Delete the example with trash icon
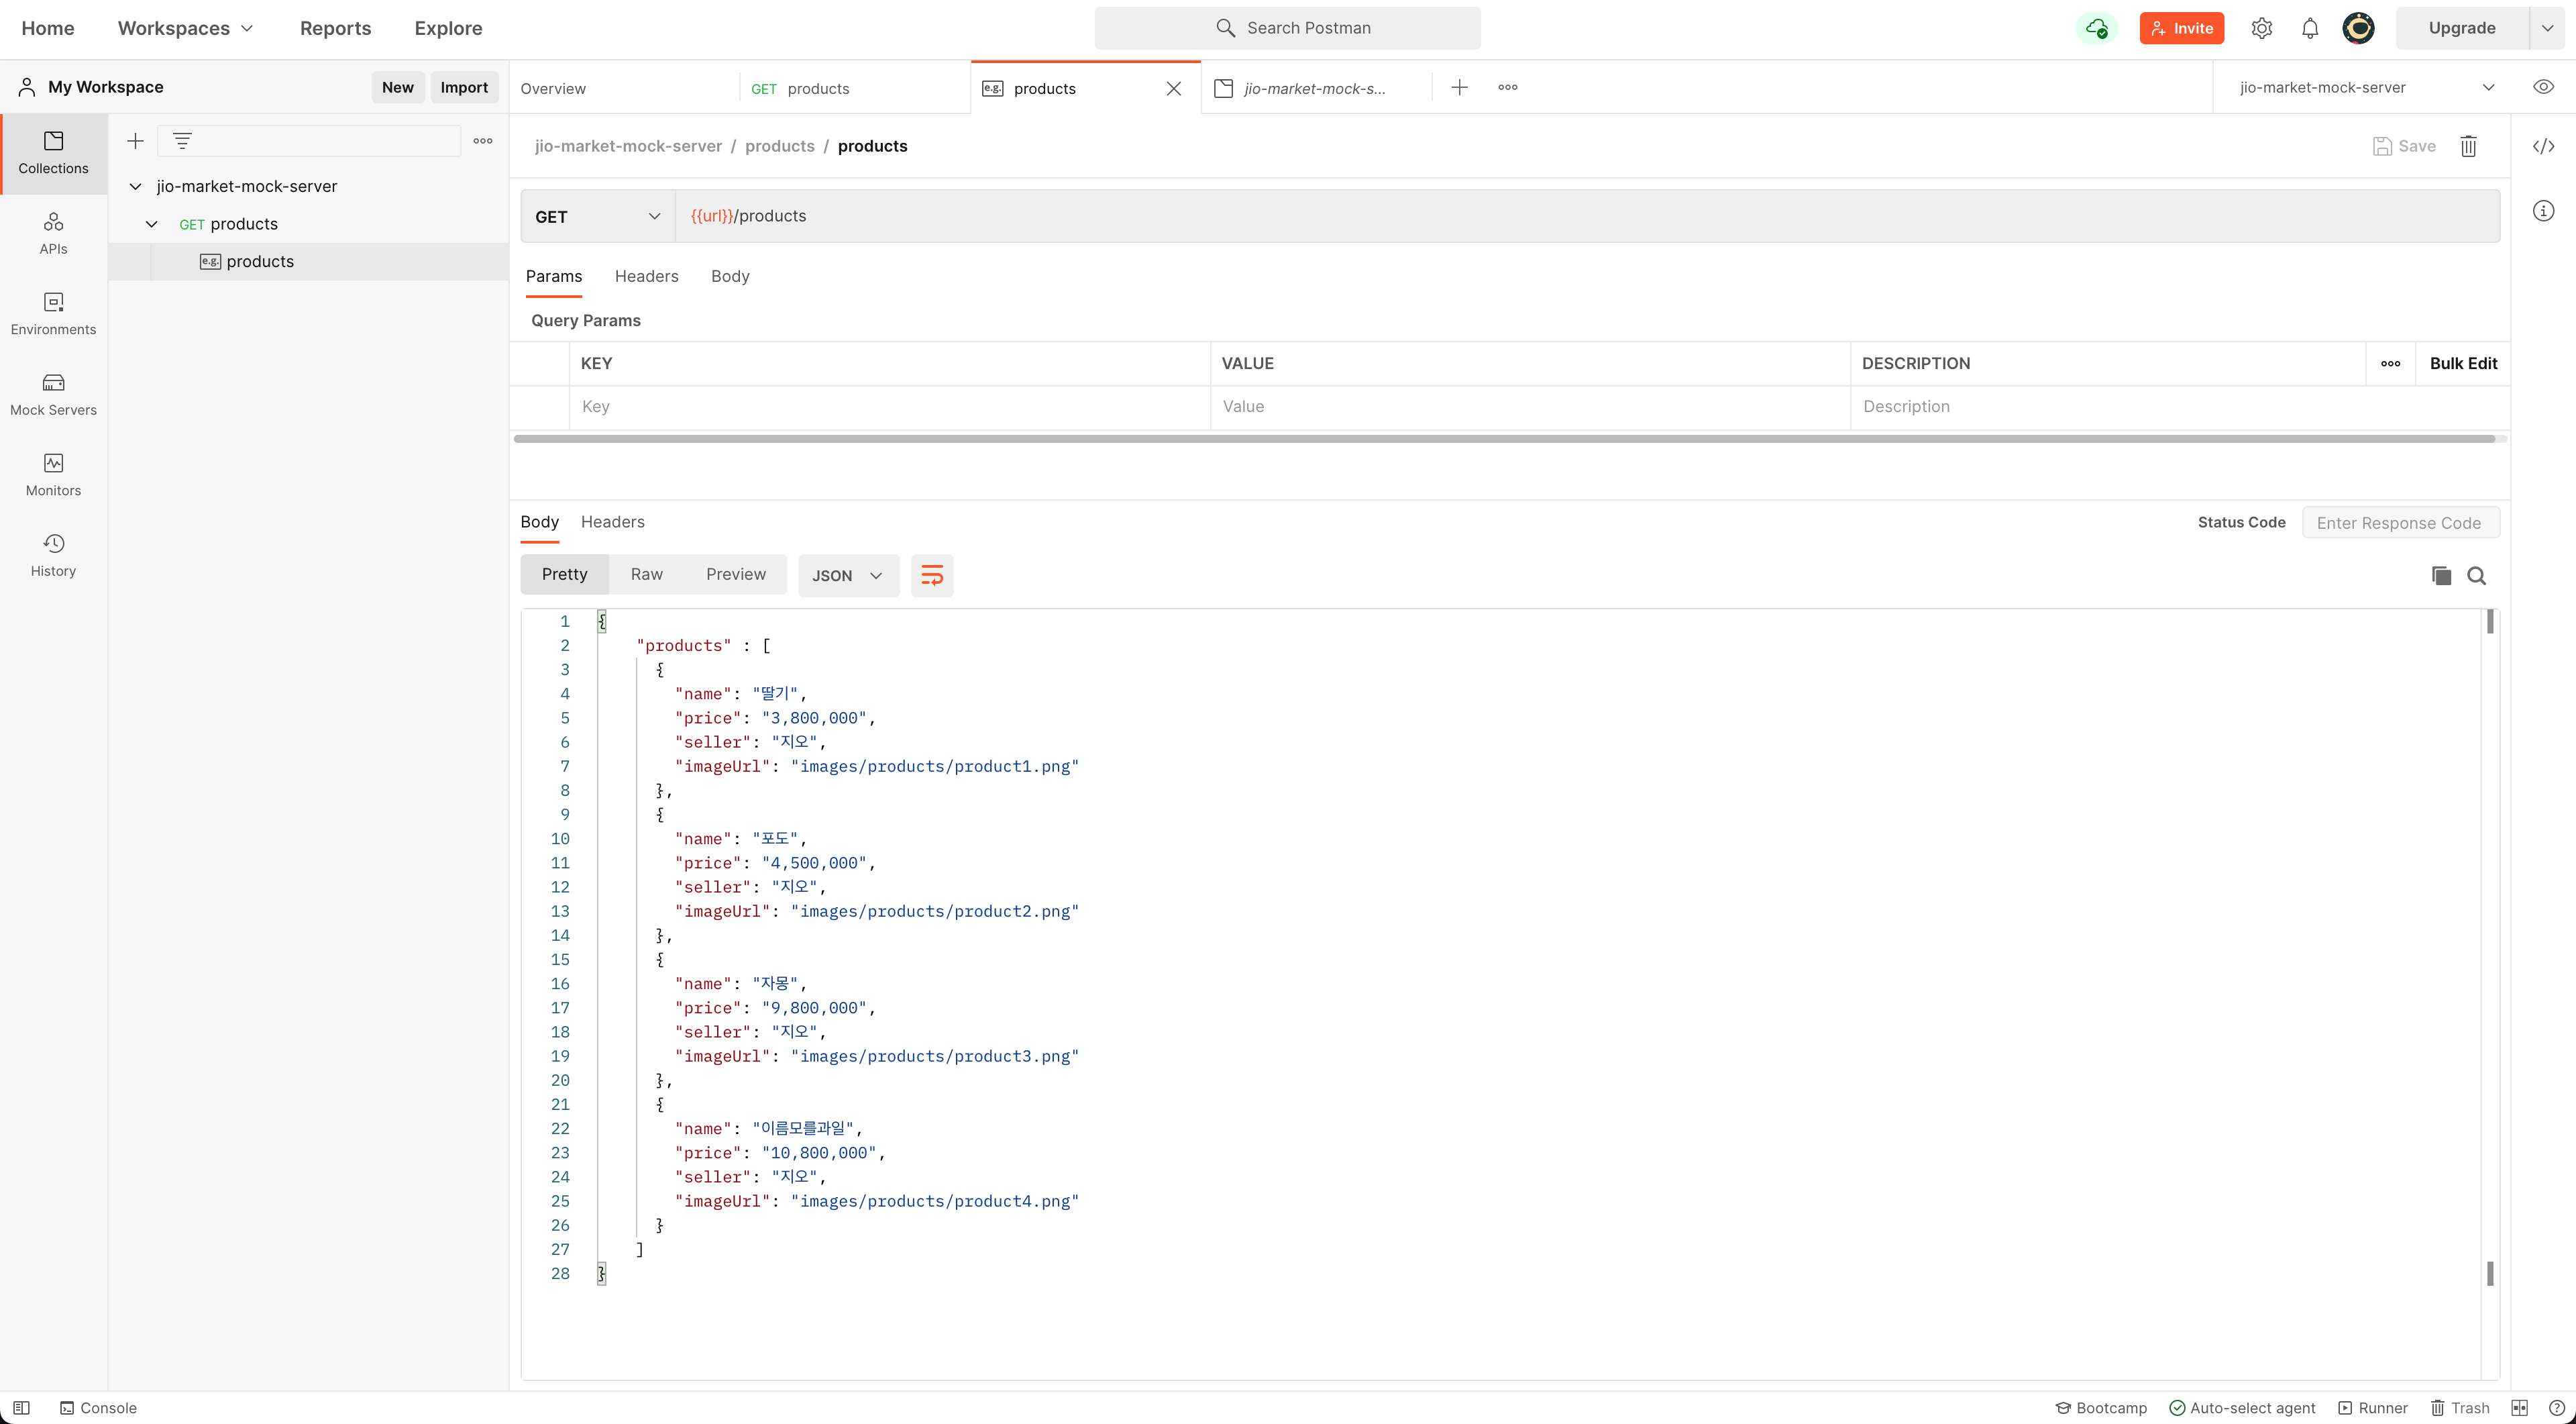Viewport: 2576px width, 1424px height. [x=2468, y=146]
